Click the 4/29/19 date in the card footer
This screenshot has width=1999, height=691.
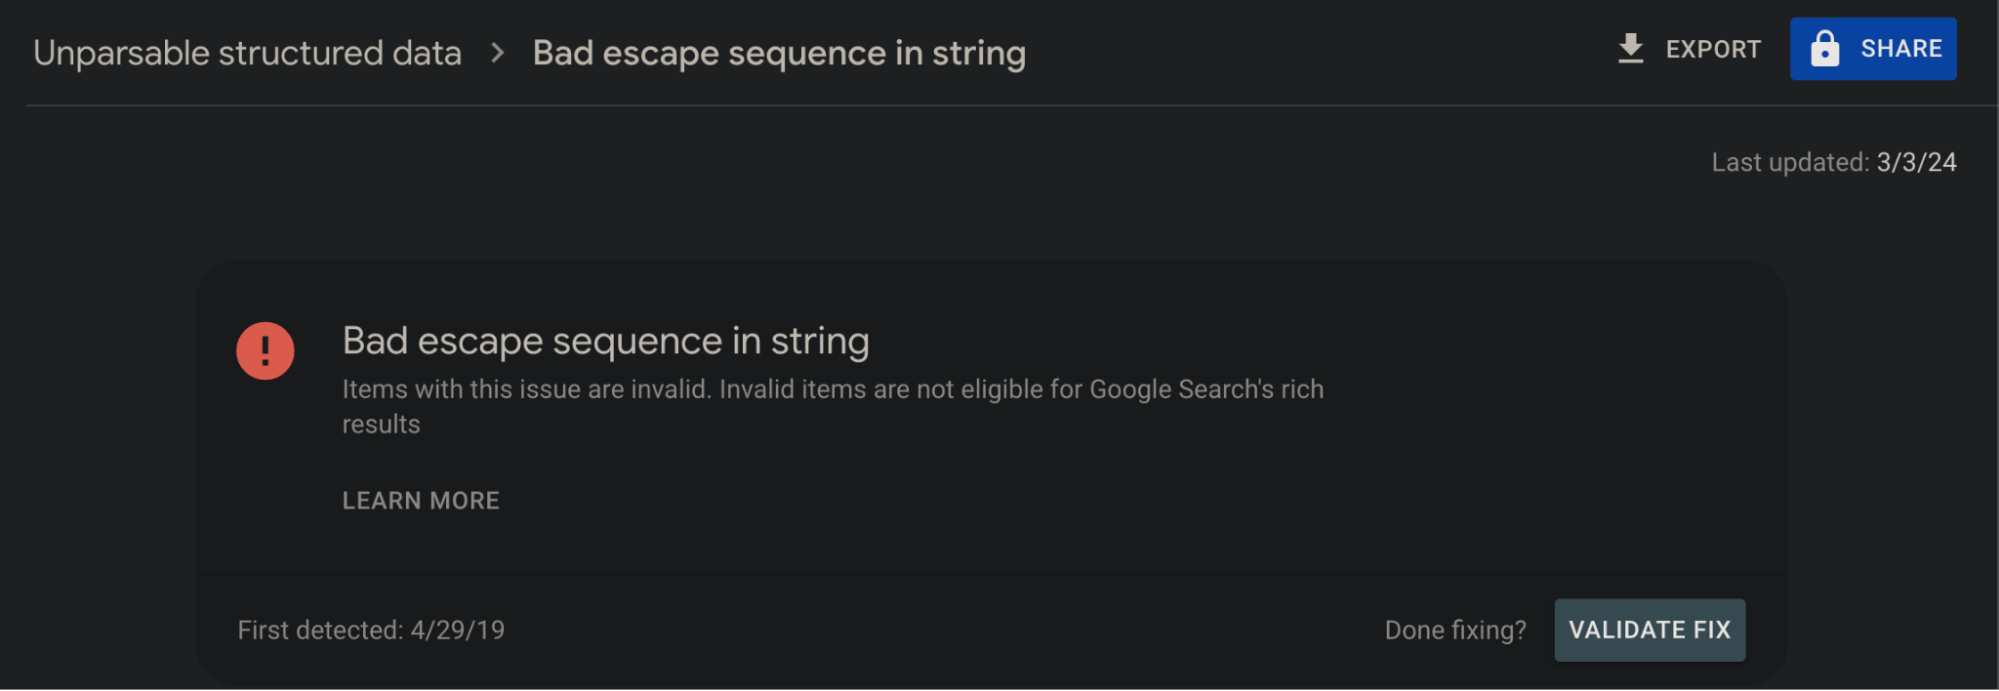tap(457, 630)
